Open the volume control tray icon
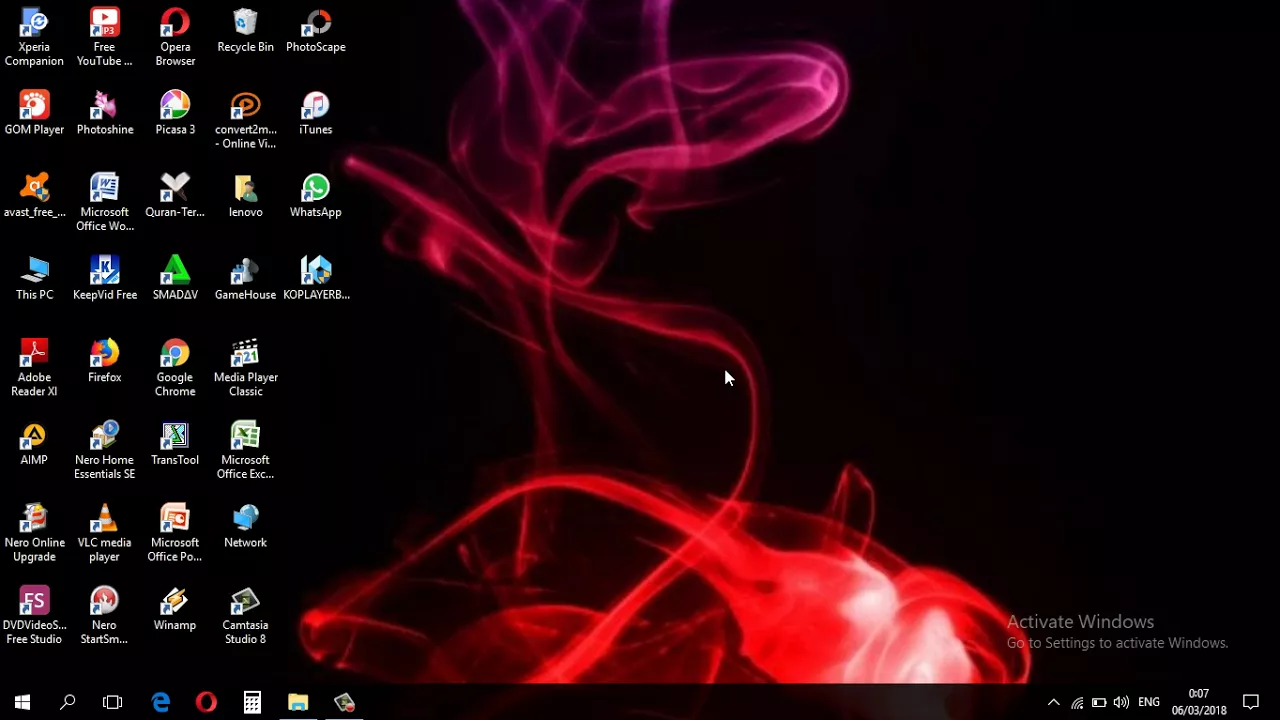 [x=1121, y=703]
